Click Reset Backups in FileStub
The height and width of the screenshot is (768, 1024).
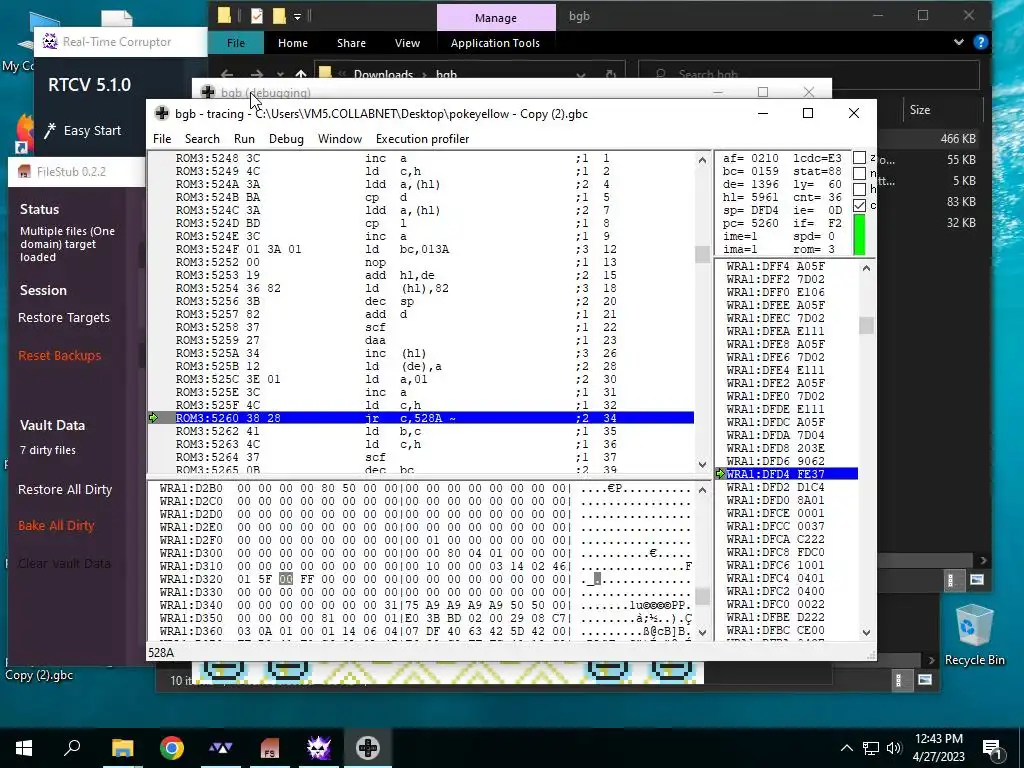click(59, 356)
